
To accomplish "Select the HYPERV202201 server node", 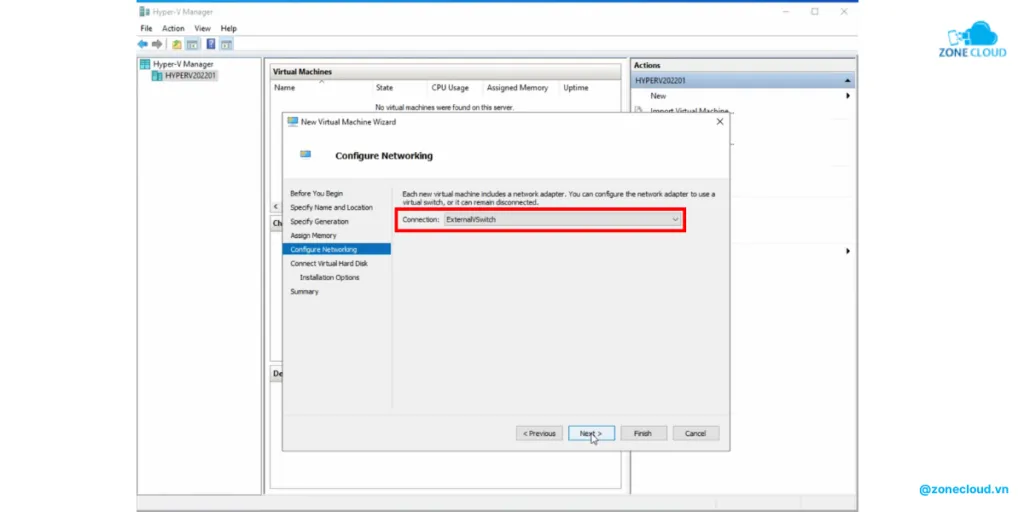I will click(190, 75).
